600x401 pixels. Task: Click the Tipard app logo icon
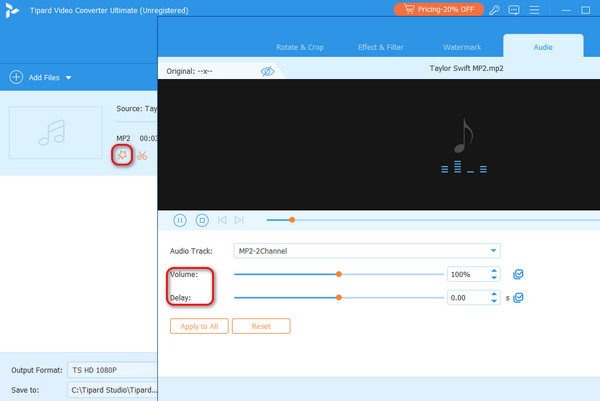tap(11, 10)
